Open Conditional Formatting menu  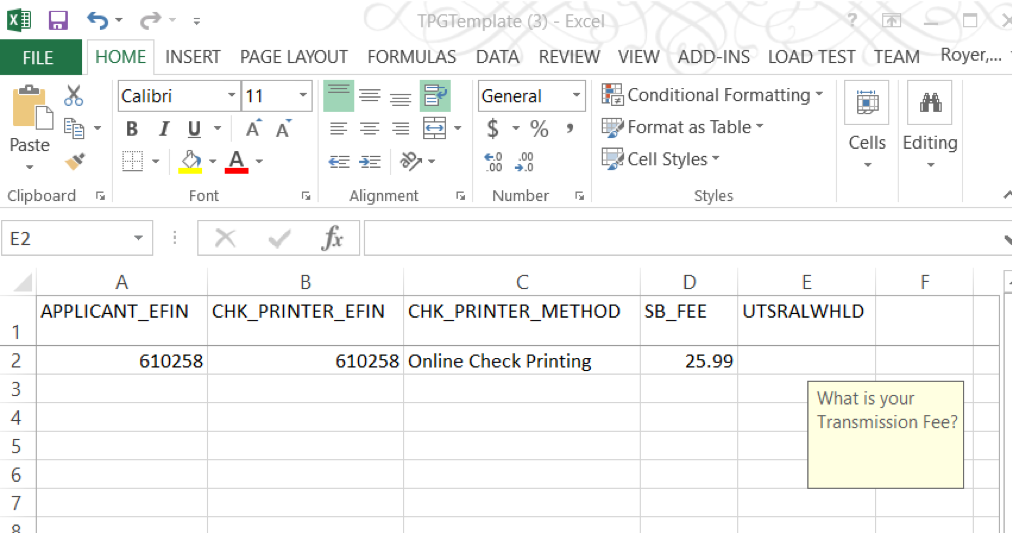pos(713,95)
